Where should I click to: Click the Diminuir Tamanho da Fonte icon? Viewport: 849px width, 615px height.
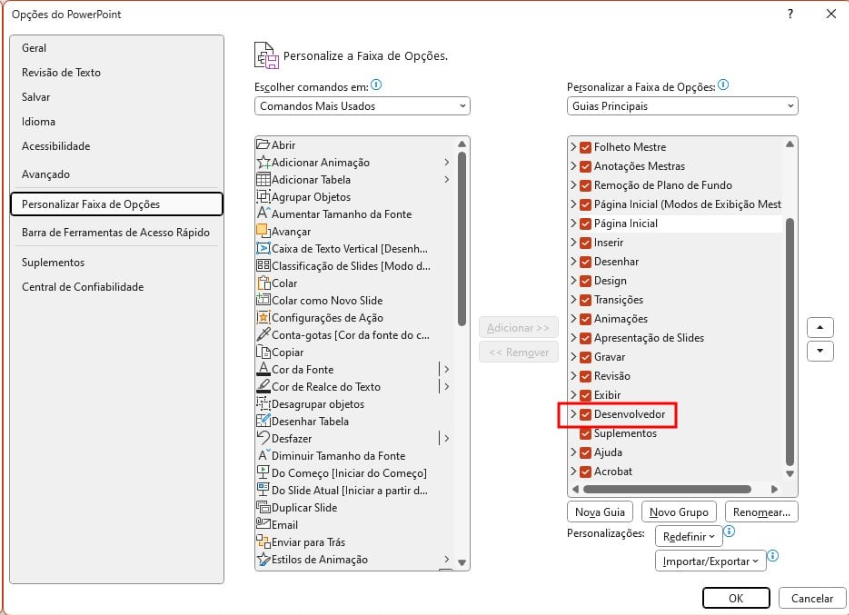[263, 455]
